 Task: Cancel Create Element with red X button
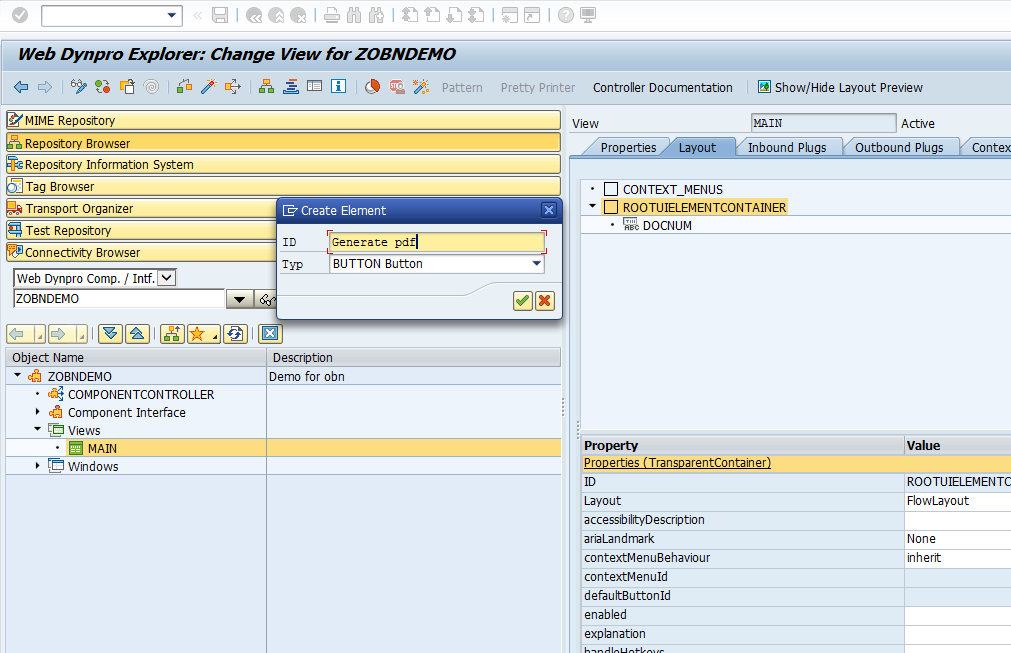tap(545, 300)
